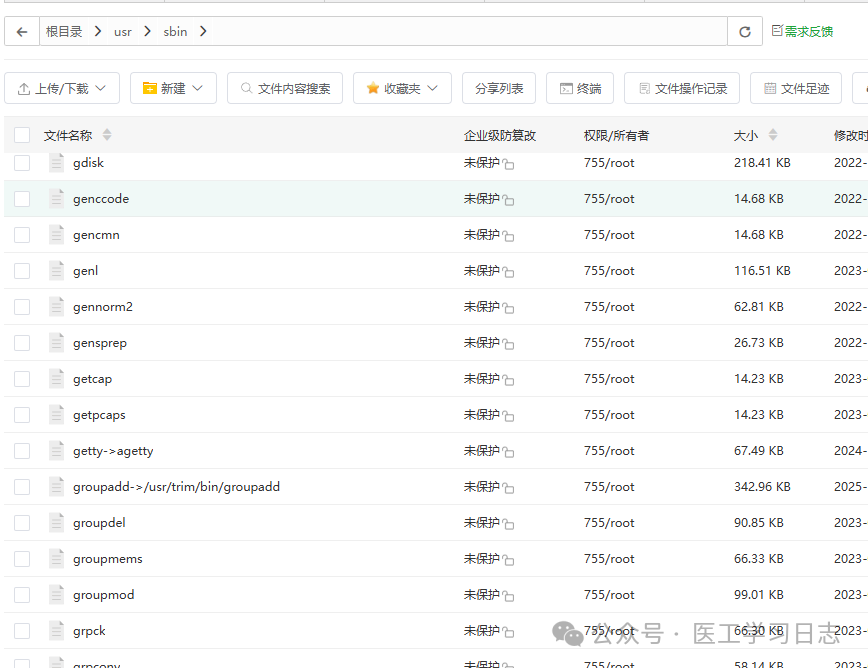Open the 上传/下载 dropdown
Screen dimensions: 868x668
(62, 88)
